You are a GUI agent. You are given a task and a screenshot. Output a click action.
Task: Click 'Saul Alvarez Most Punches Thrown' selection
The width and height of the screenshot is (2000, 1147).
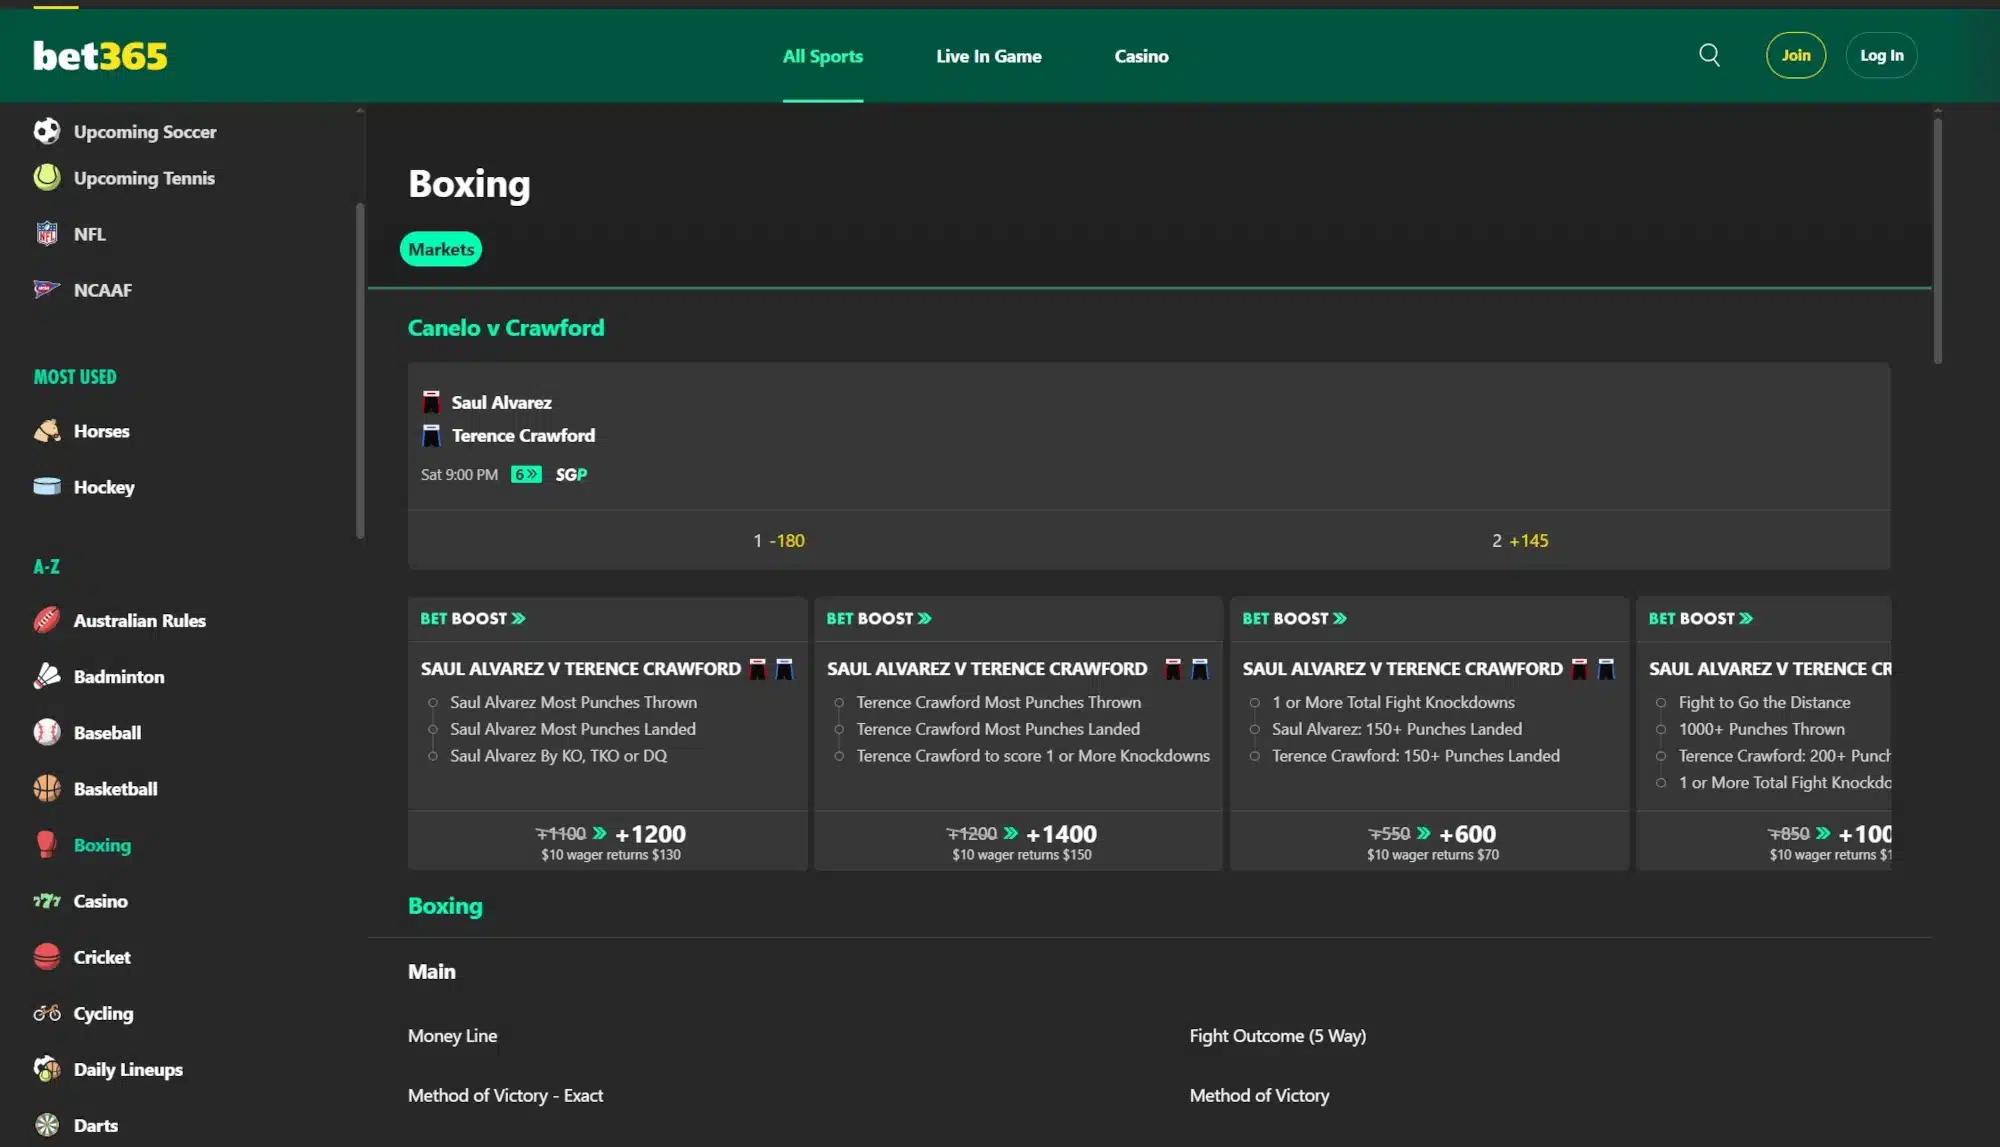573,702
